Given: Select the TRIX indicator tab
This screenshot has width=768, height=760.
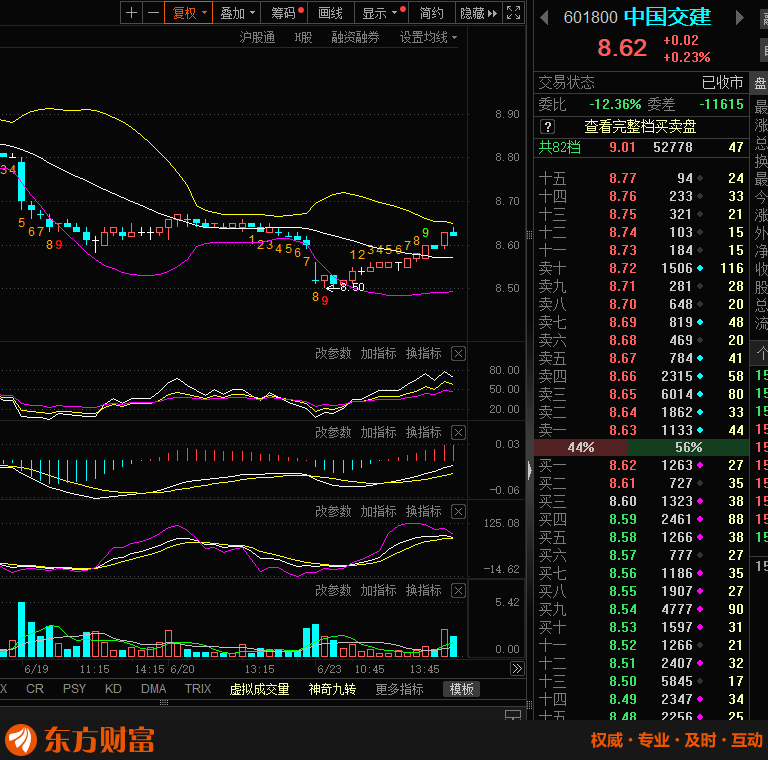Looking at the screenshot, I should tap(198, 689).
